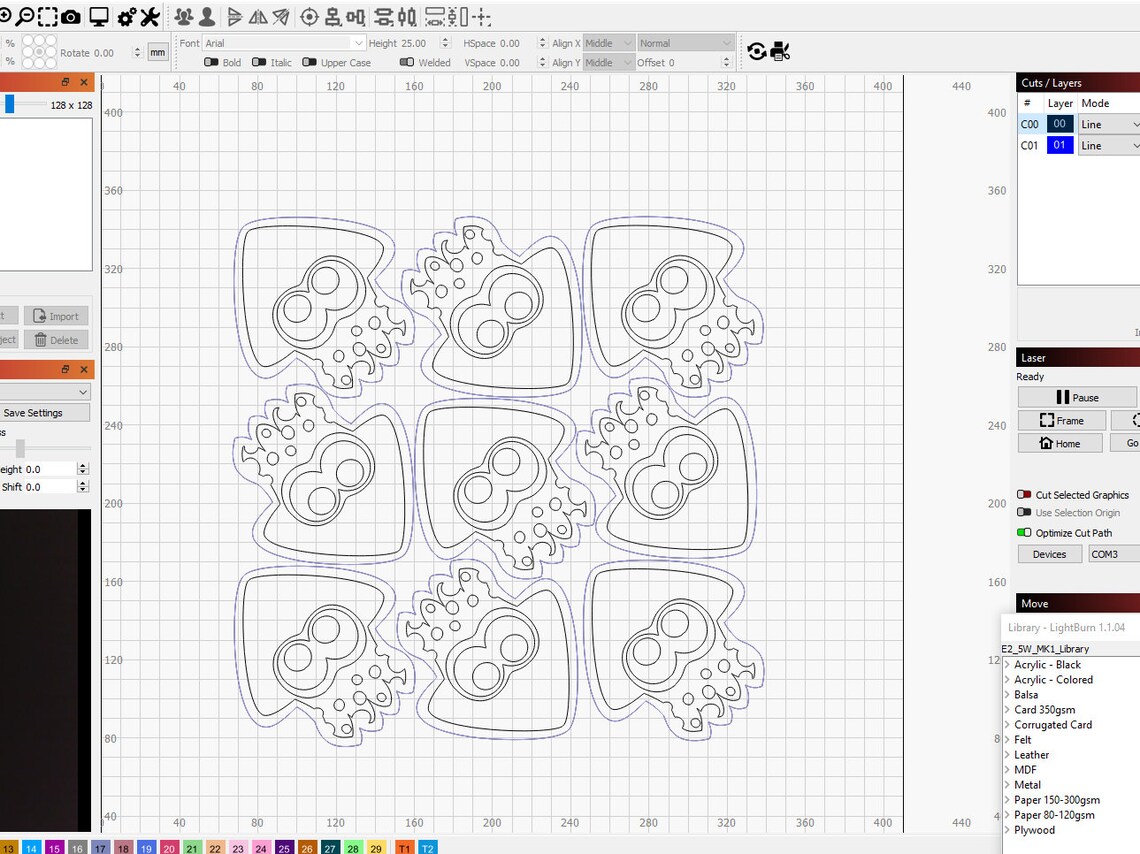Click the move-to-center target icon
Screen dimensions: 1140x854
pyautogui.click(x=309, y=16)
